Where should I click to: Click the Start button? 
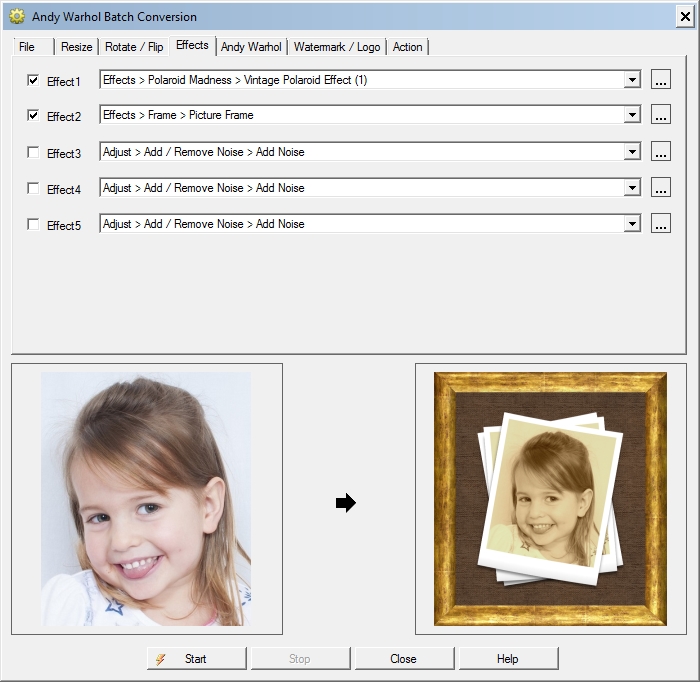point(196,658)
